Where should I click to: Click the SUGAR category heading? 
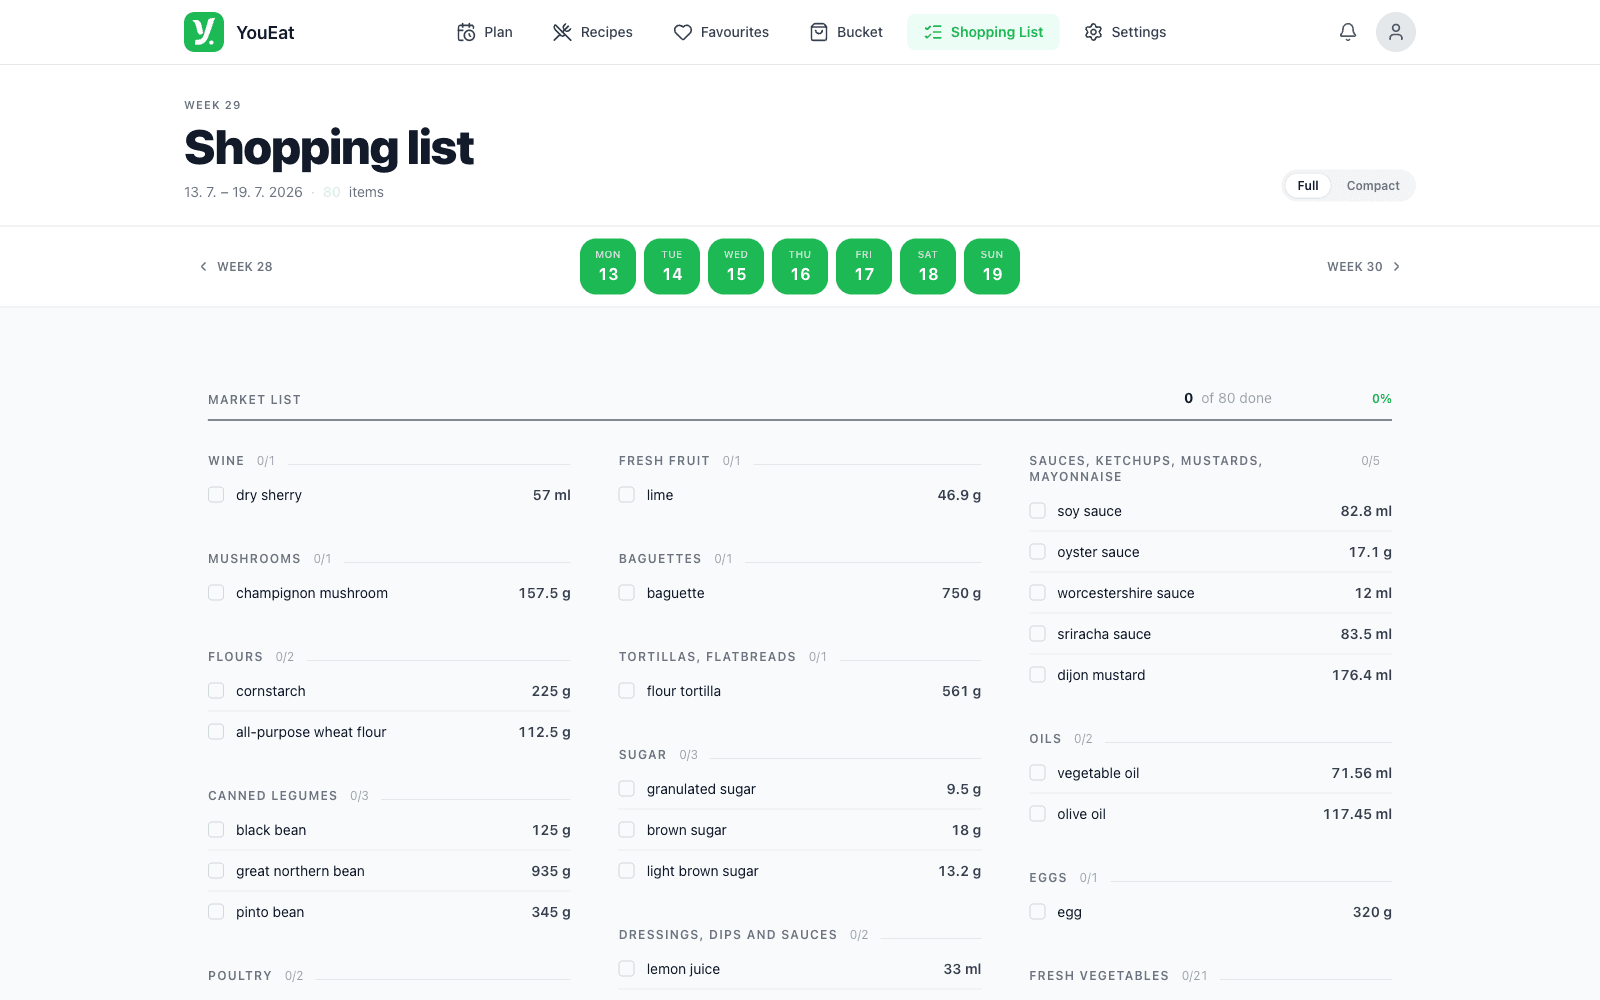coord(642,755)
